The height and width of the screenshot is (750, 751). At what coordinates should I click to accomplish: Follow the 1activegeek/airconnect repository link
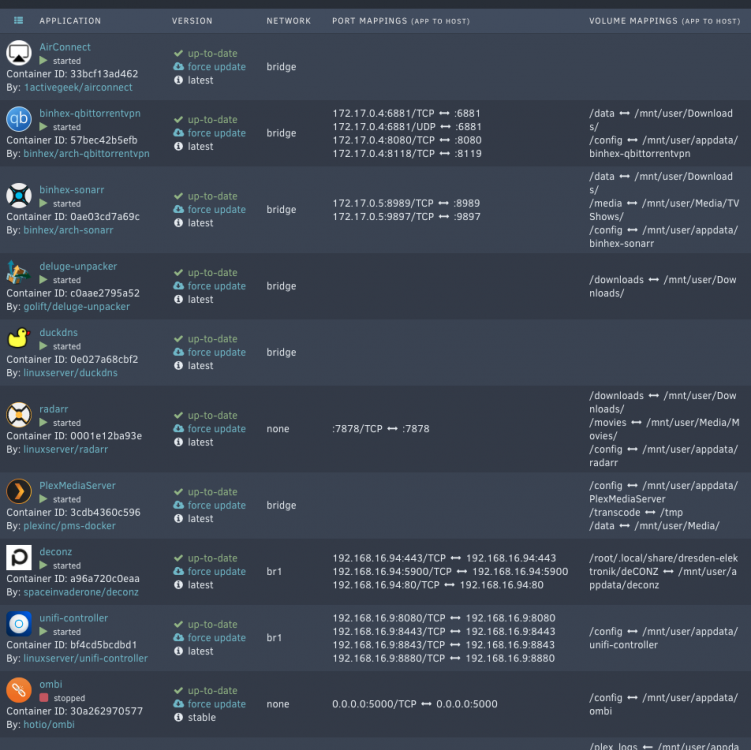tap(78, 88)
